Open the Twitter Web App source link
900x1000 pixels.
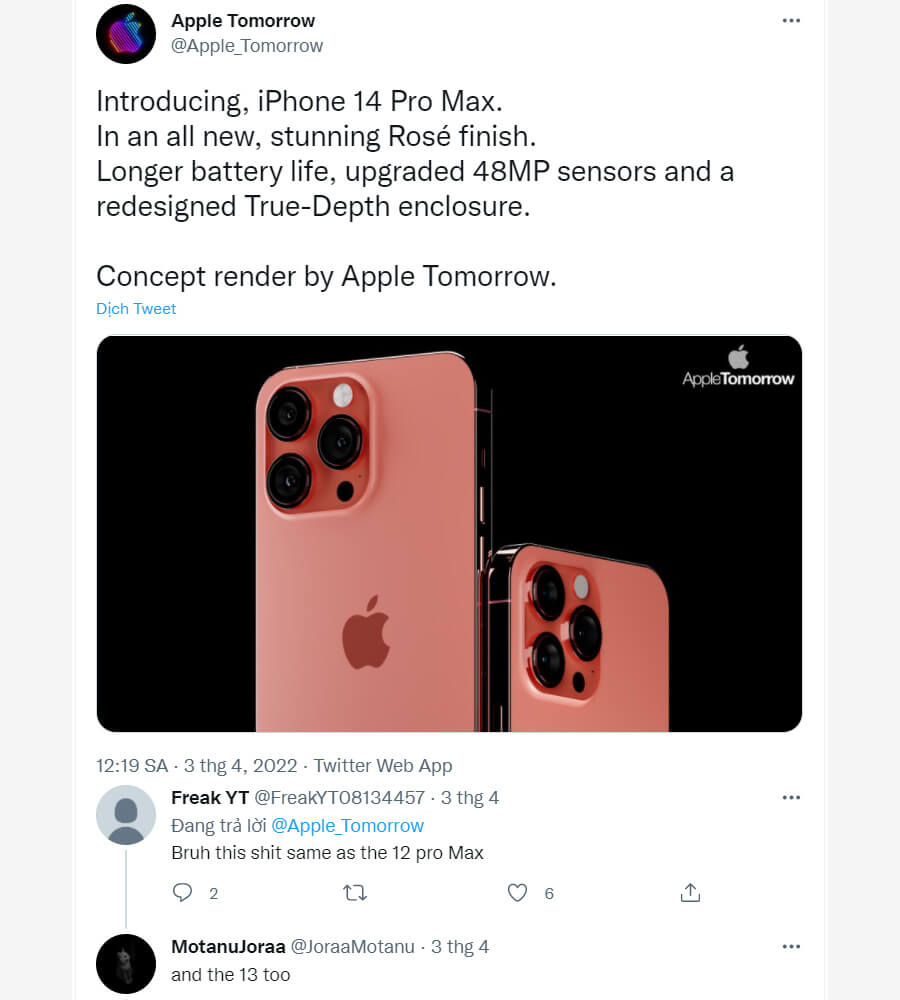[382, 765]
